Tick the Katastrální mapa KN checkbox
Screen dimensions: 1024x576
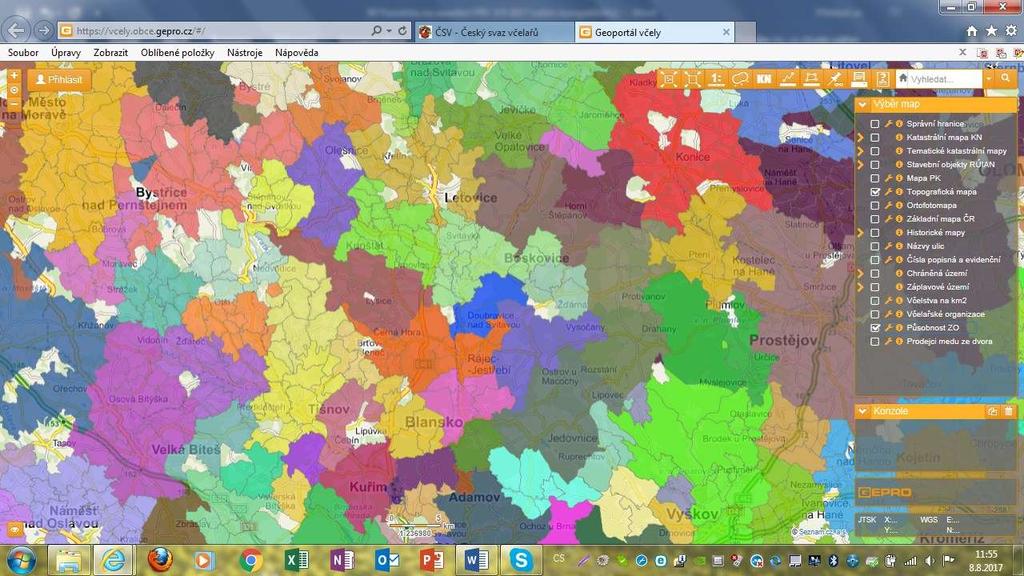875,138
